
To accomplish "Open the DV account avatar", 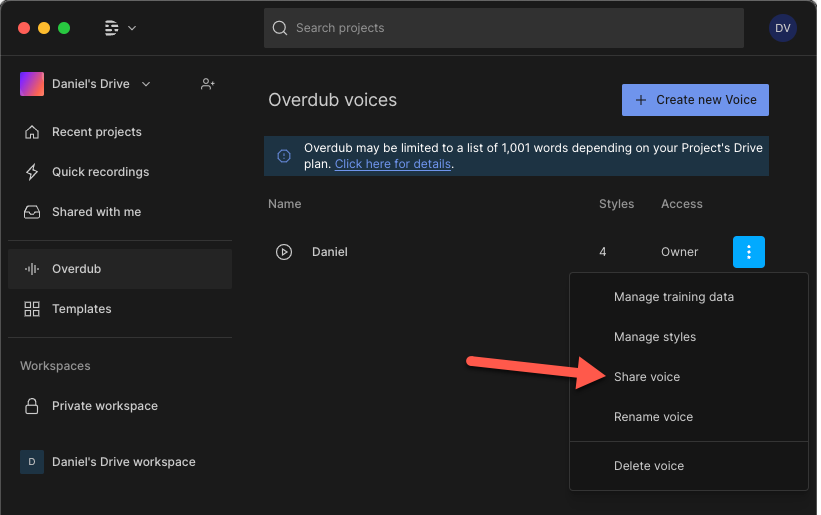I will [x=782, y=28].
